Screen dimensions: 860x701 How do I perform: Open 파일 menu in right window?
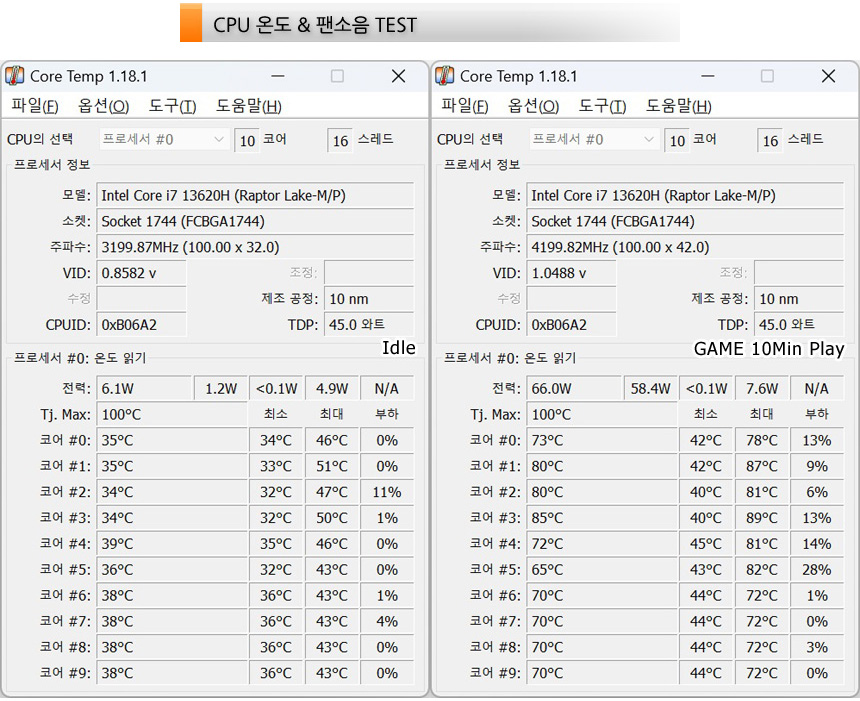(x=464, y=106)
